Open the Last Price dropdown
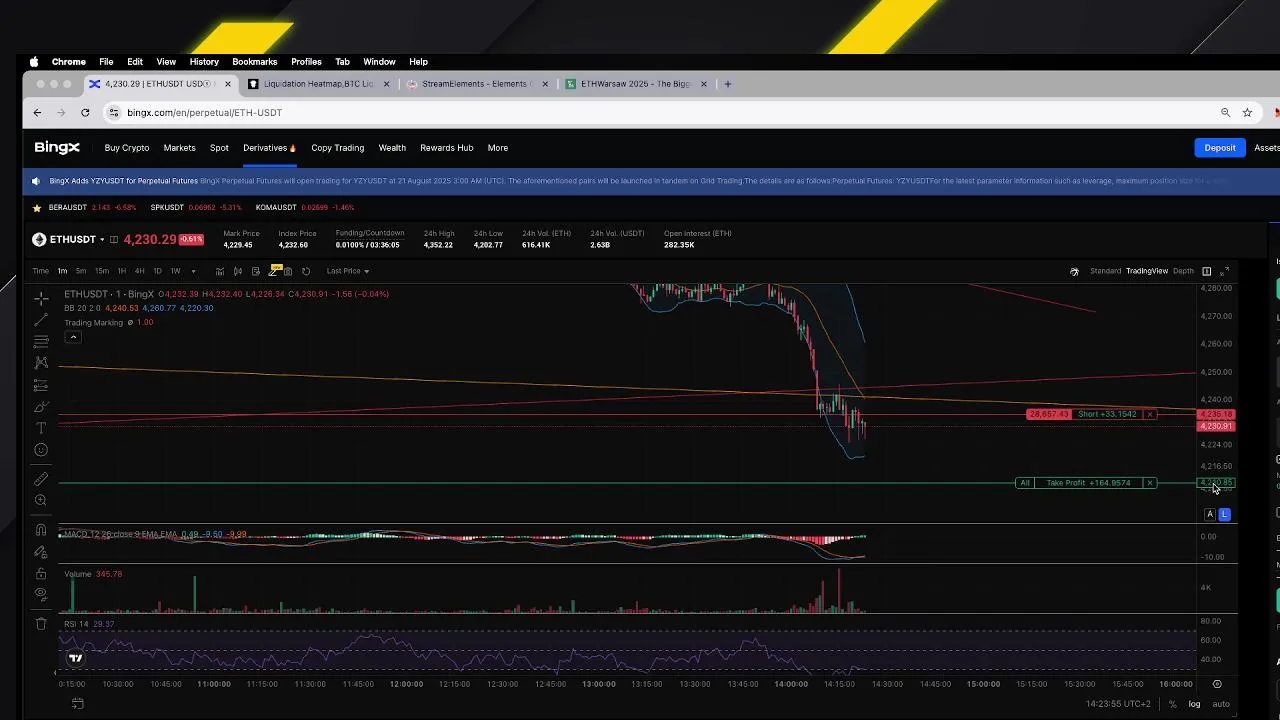This screenshot has width=1280, height=720. [347, 271]
